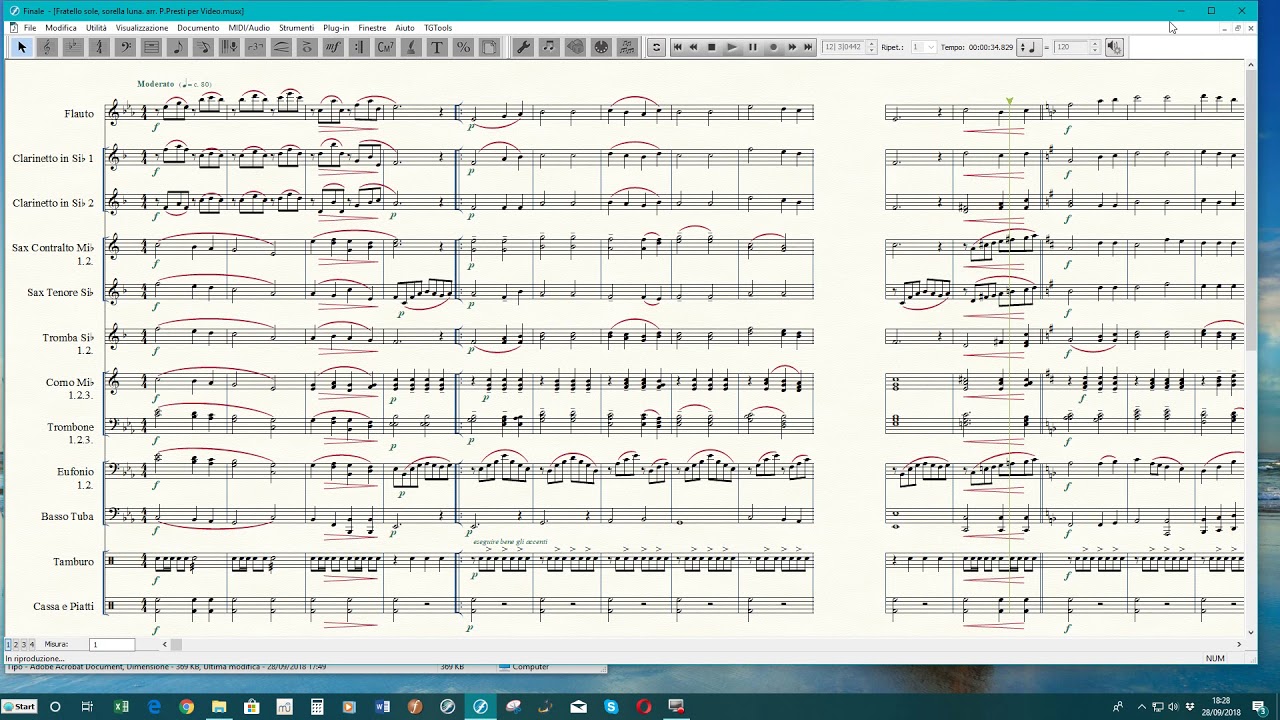Click the rewind playback button
This screenshot has height=720, width=1280.
coord(693,47)
